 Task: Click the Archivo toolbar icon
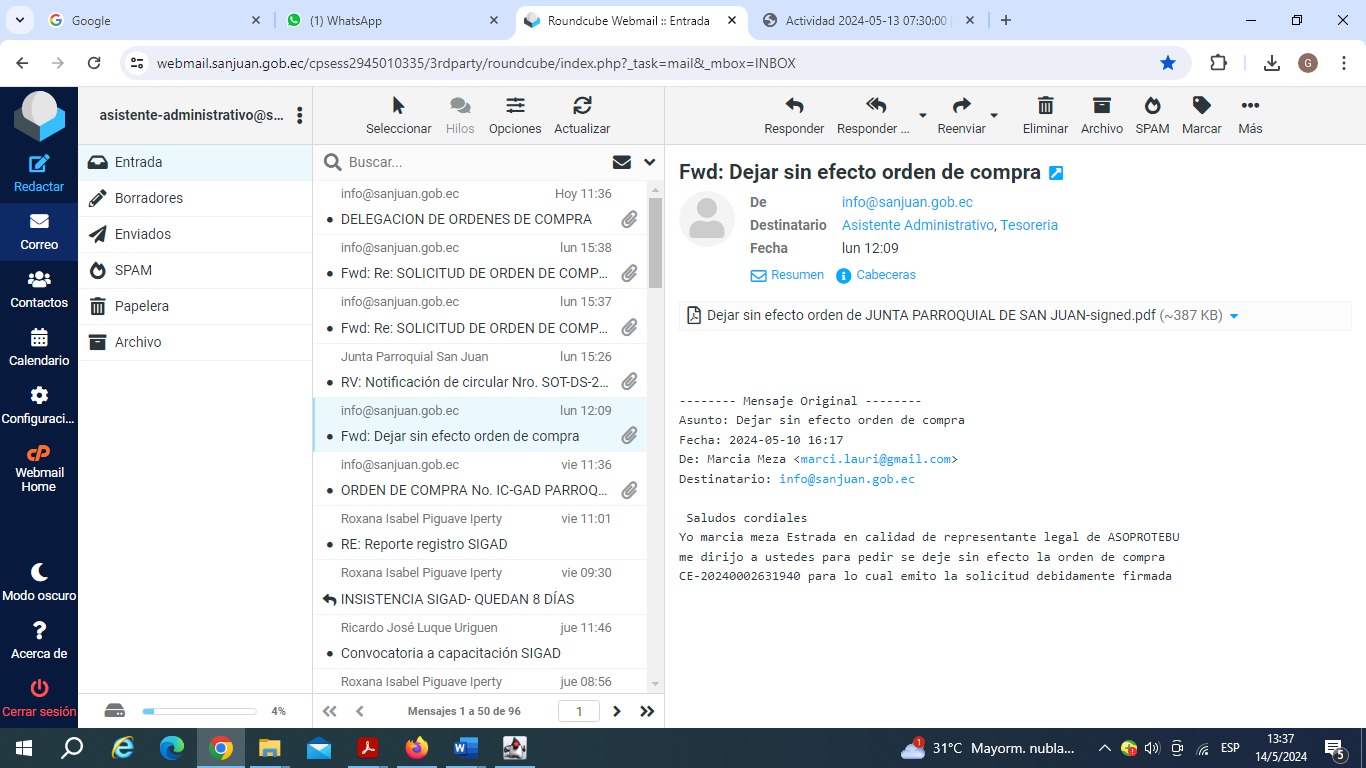pos(1101,106)
